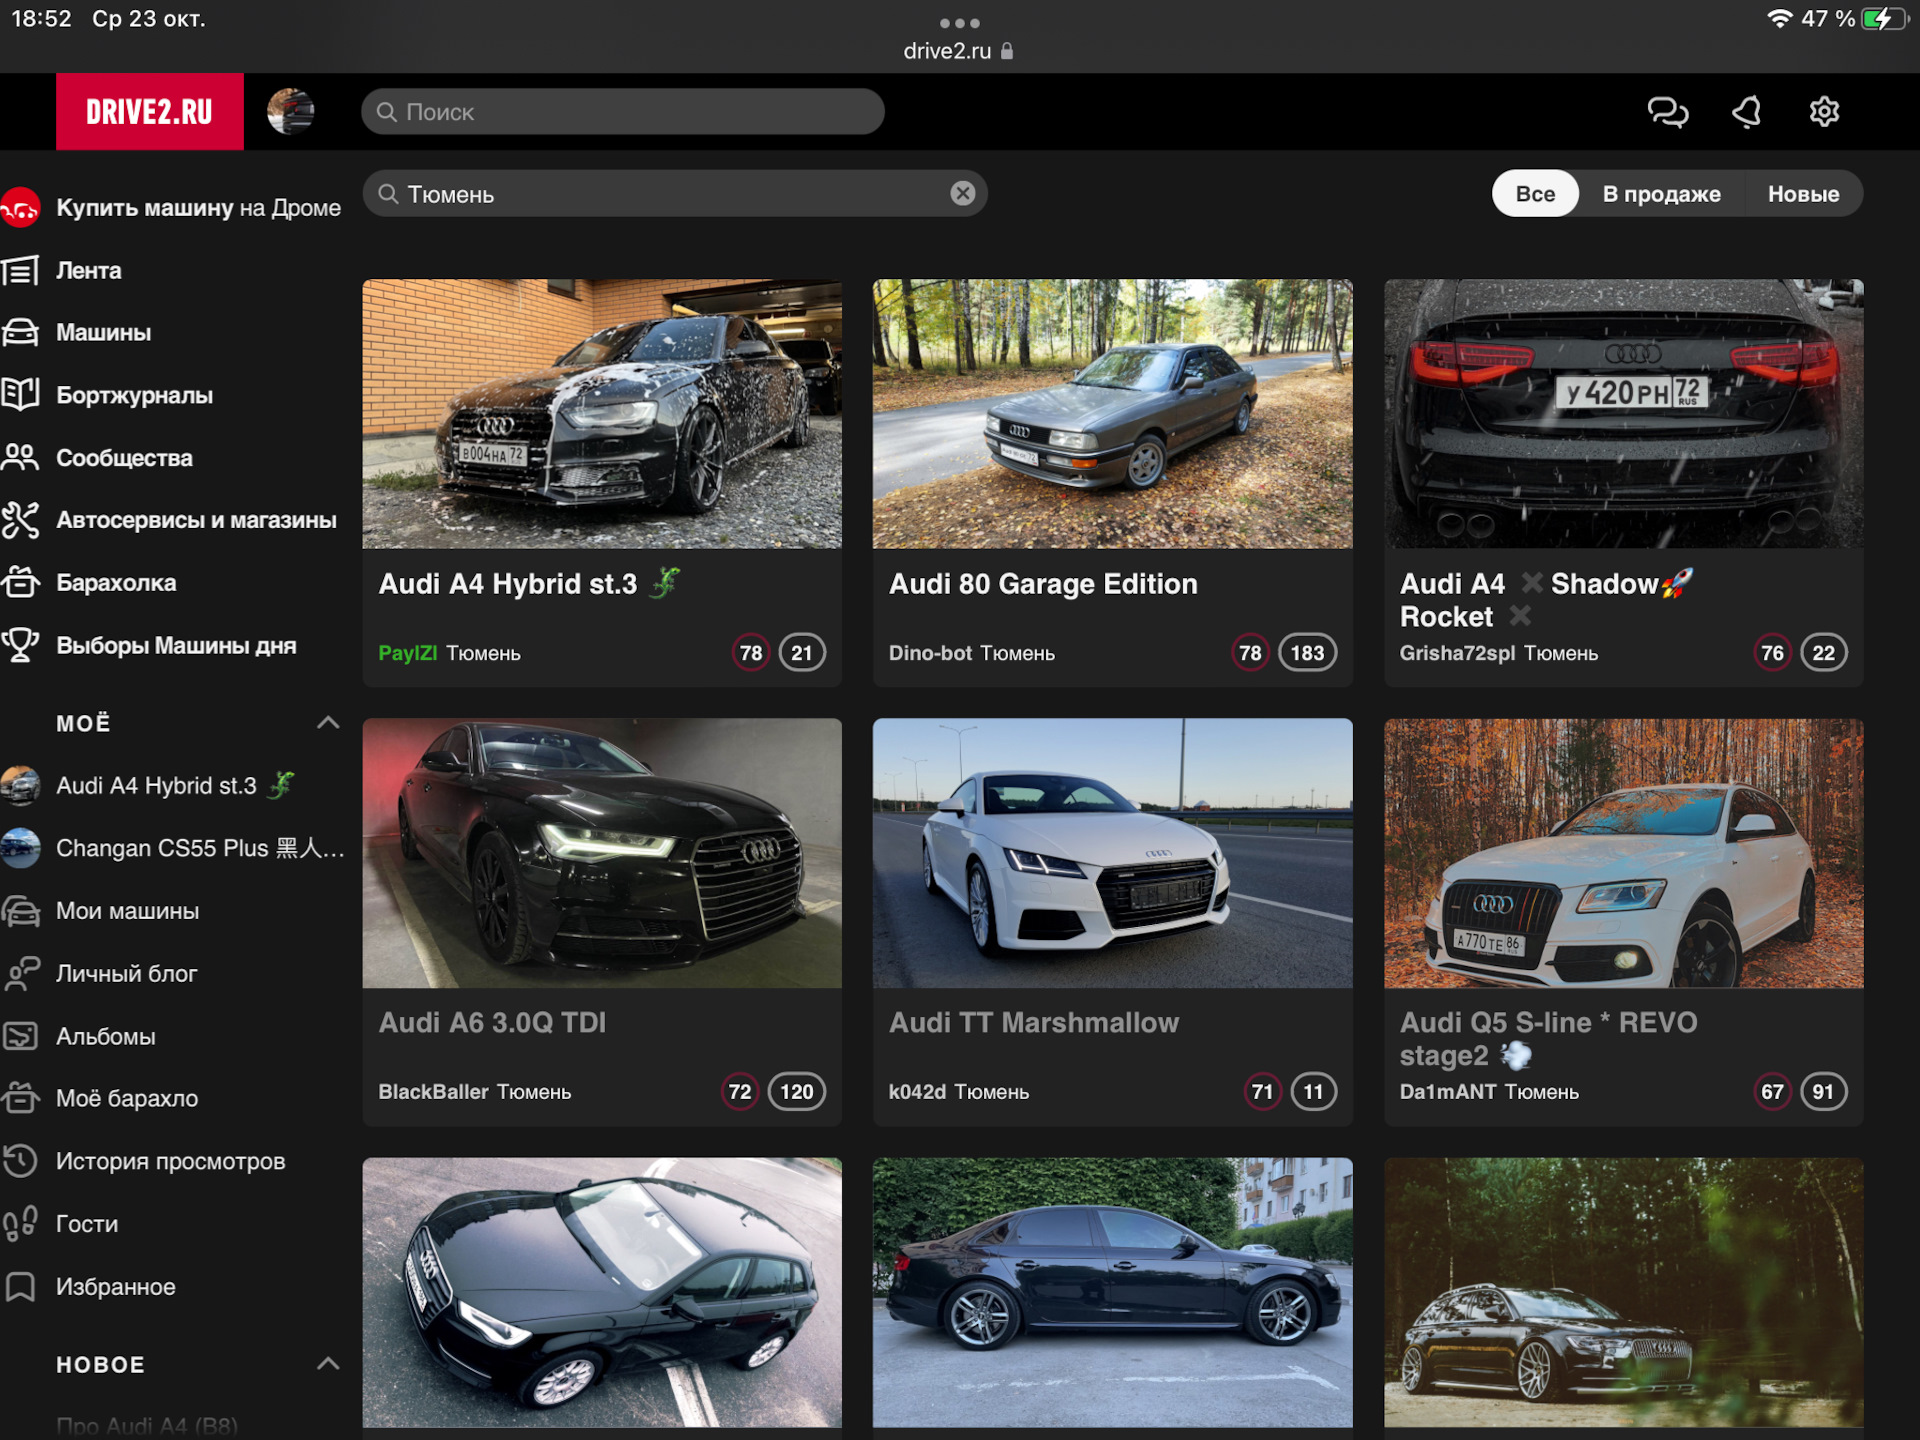Open k042d user profile link
The image size is (1920, 1440).
click(x=917, y=1092)
